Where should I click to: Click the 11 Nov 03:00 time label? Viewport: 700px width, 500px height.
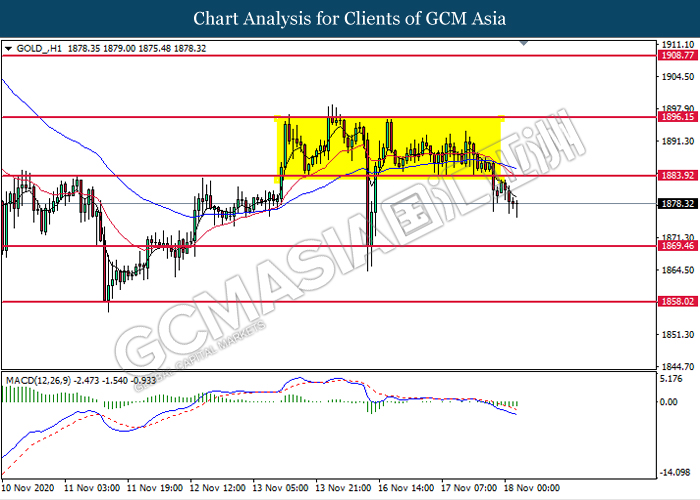(x=92, y=488)
